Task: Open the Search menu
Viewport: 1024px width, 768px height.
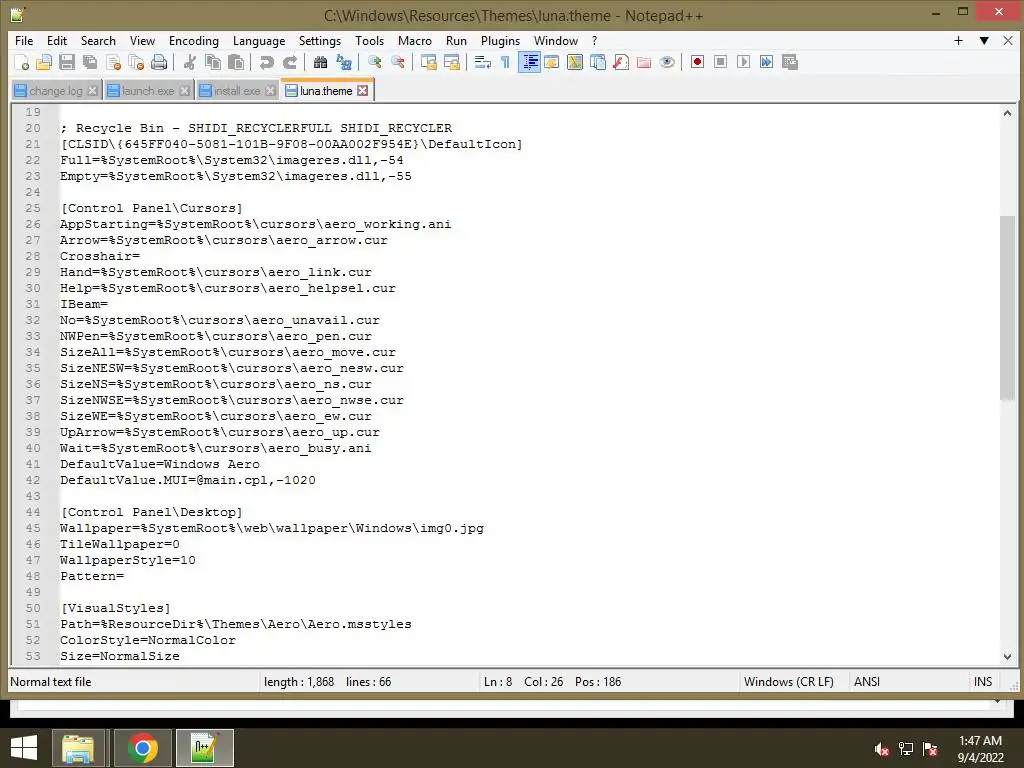Action: (98, 40)
